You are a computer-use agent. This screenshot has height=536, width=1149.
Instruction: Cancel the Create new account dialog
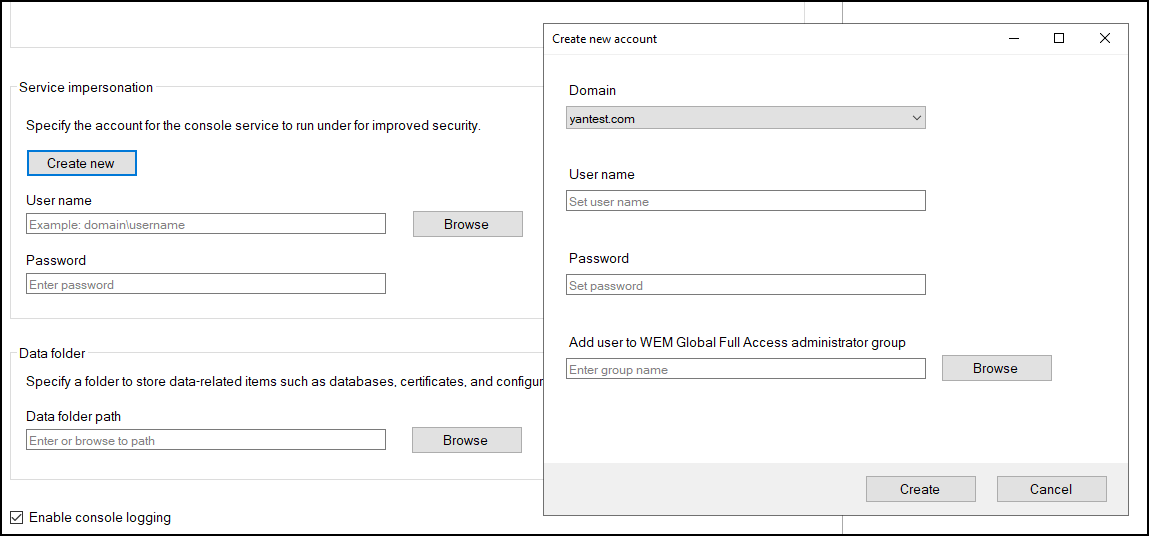tap(1051, 489)
